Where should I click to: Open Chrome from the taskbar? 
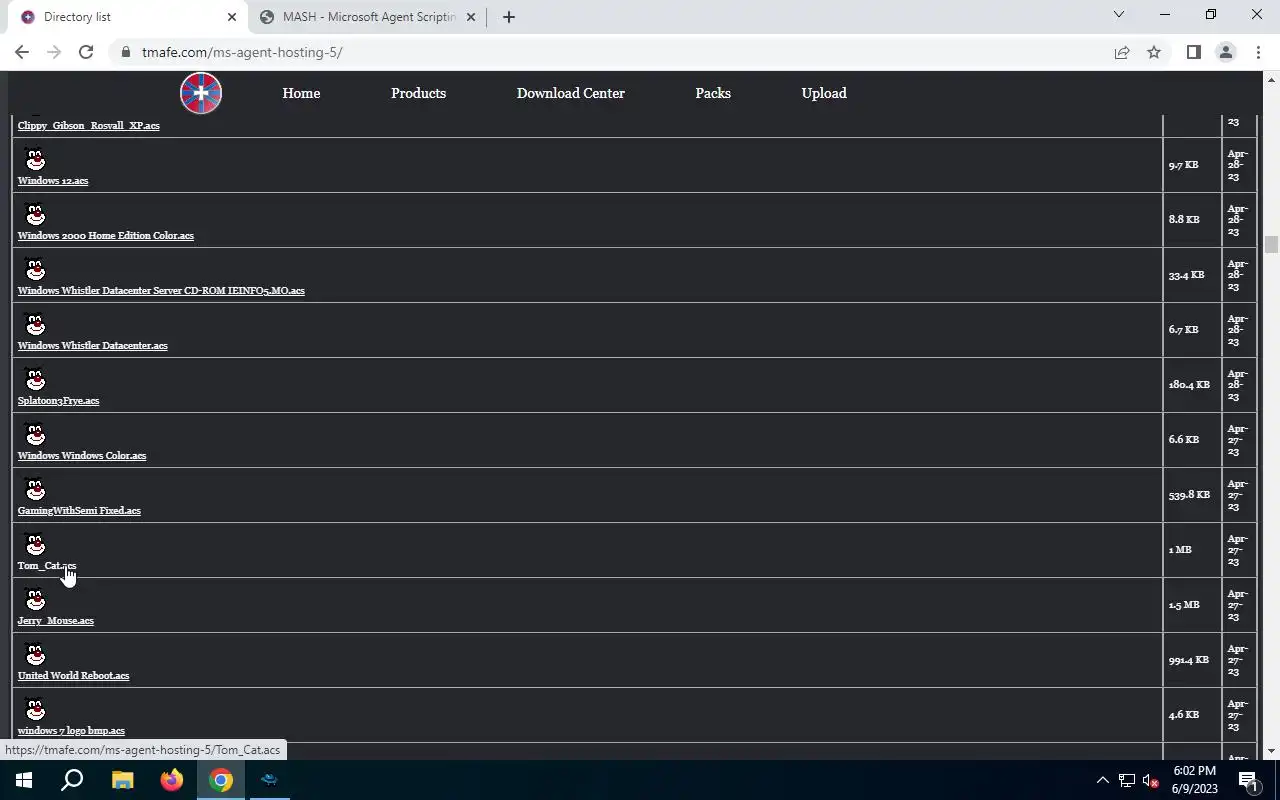[x=221, y=780]
